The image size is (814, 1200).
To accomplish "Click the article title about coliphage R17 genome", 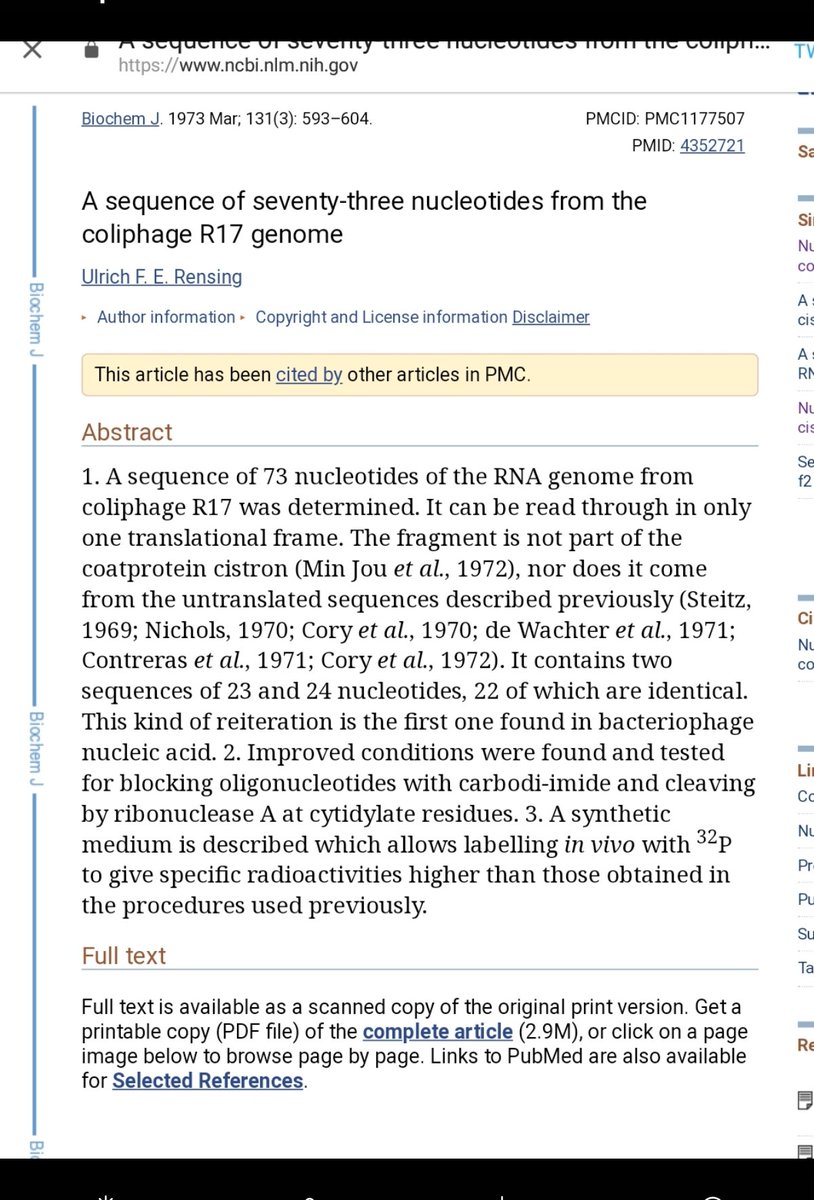I will [364, 217].
